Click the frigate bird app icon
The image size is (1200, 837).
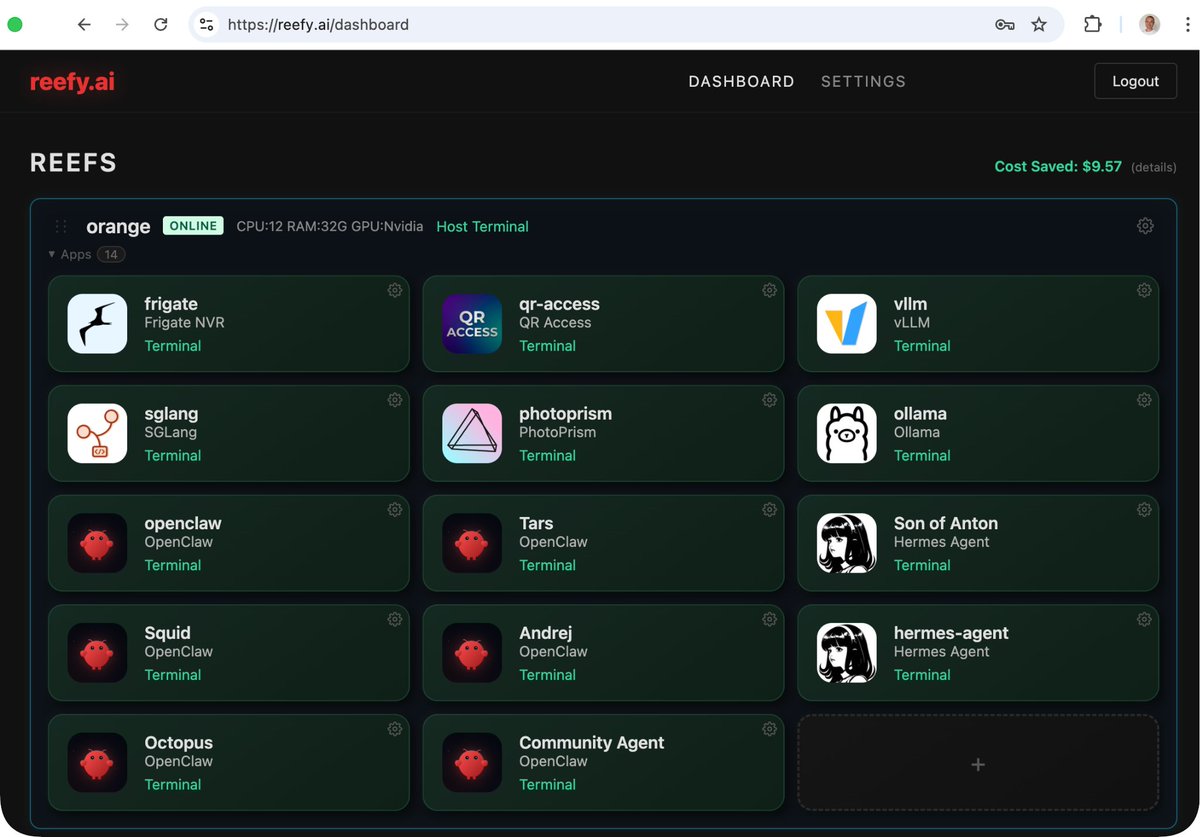click(x=97, y=324)
